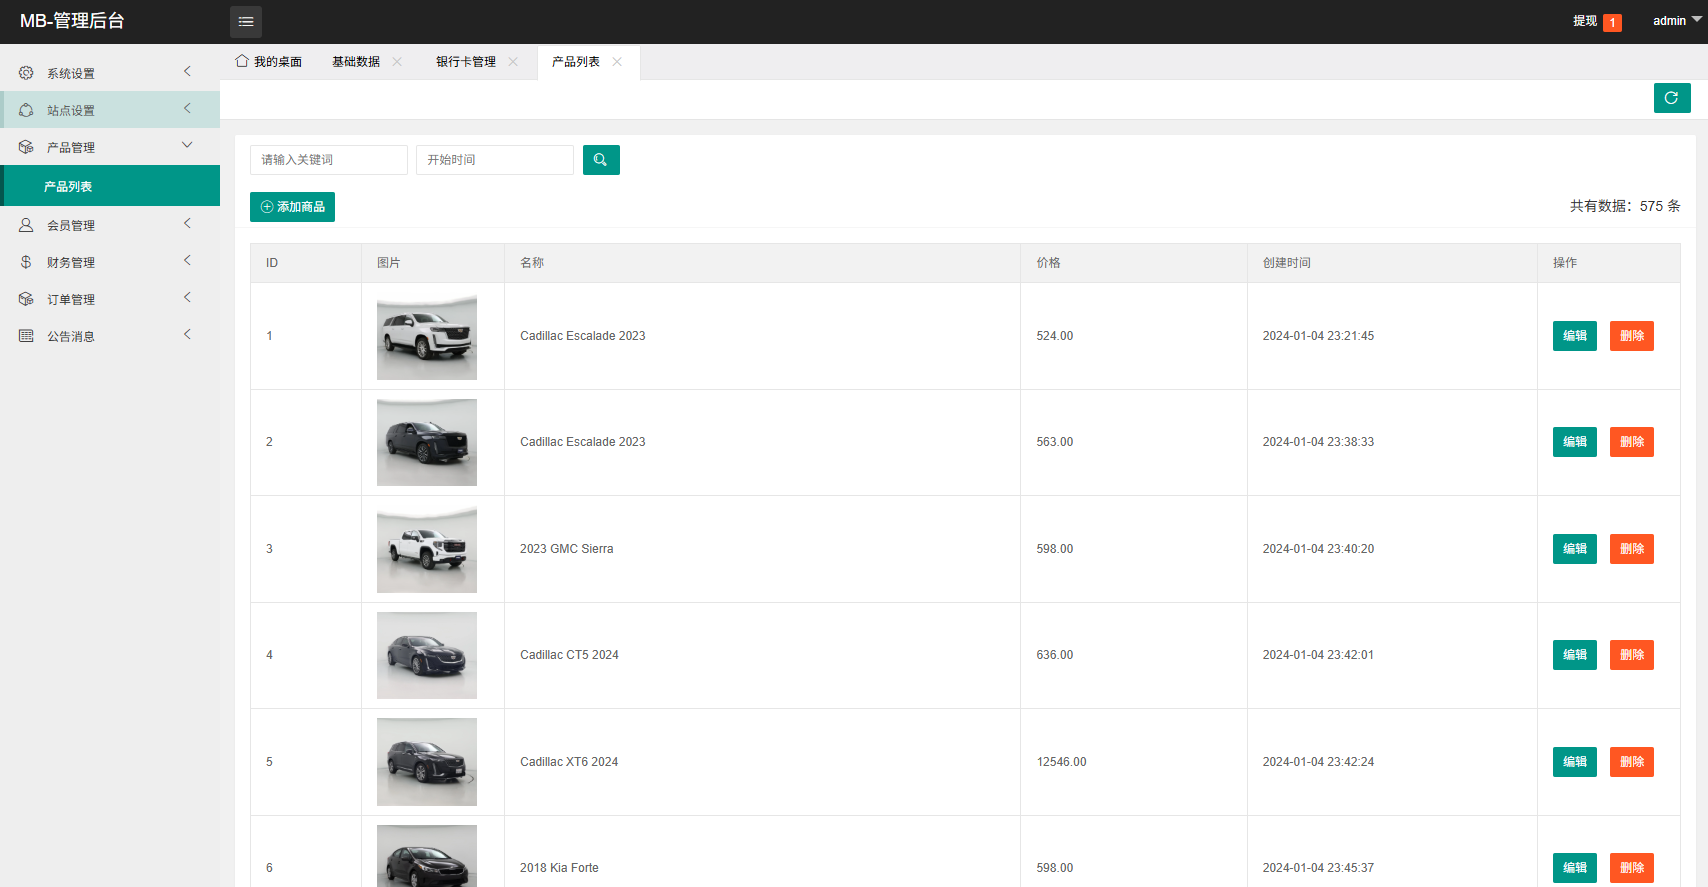The width and height of the screenshot is (1708, 887).
Task: Click the 添加商品 button
Action: pyautogui.click(x=292, y=207)
